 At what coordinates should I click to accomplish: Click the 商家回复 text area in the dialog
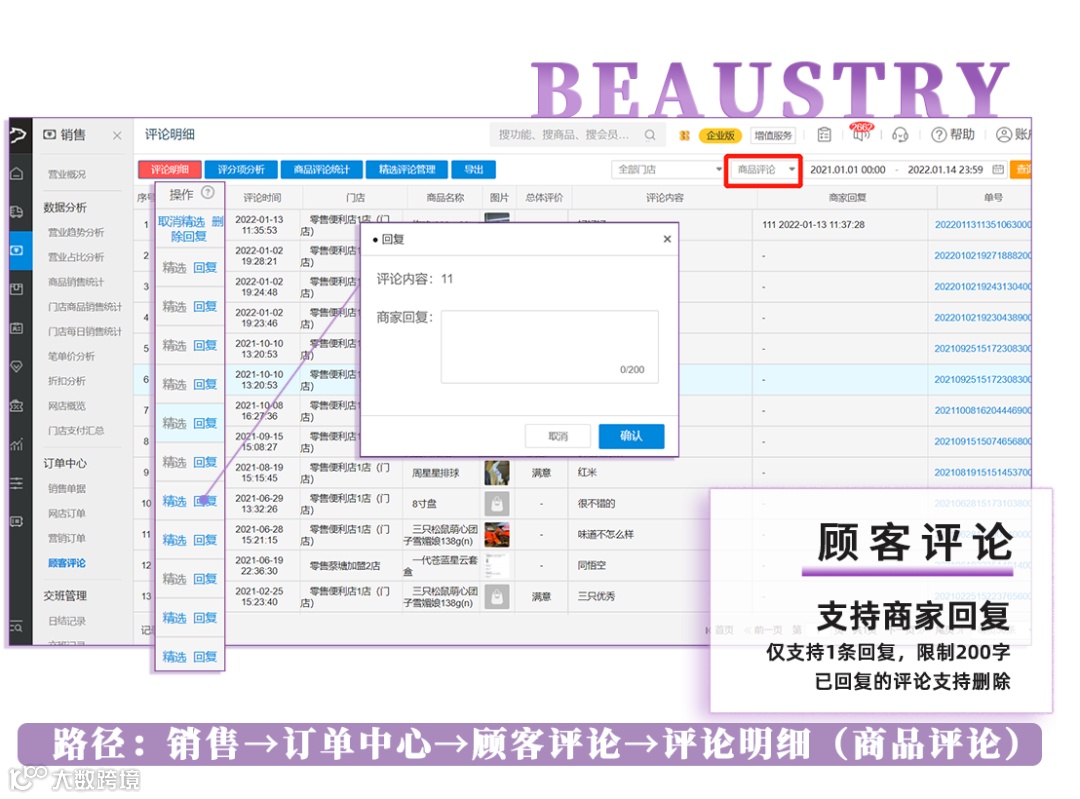tap(550, 346)
